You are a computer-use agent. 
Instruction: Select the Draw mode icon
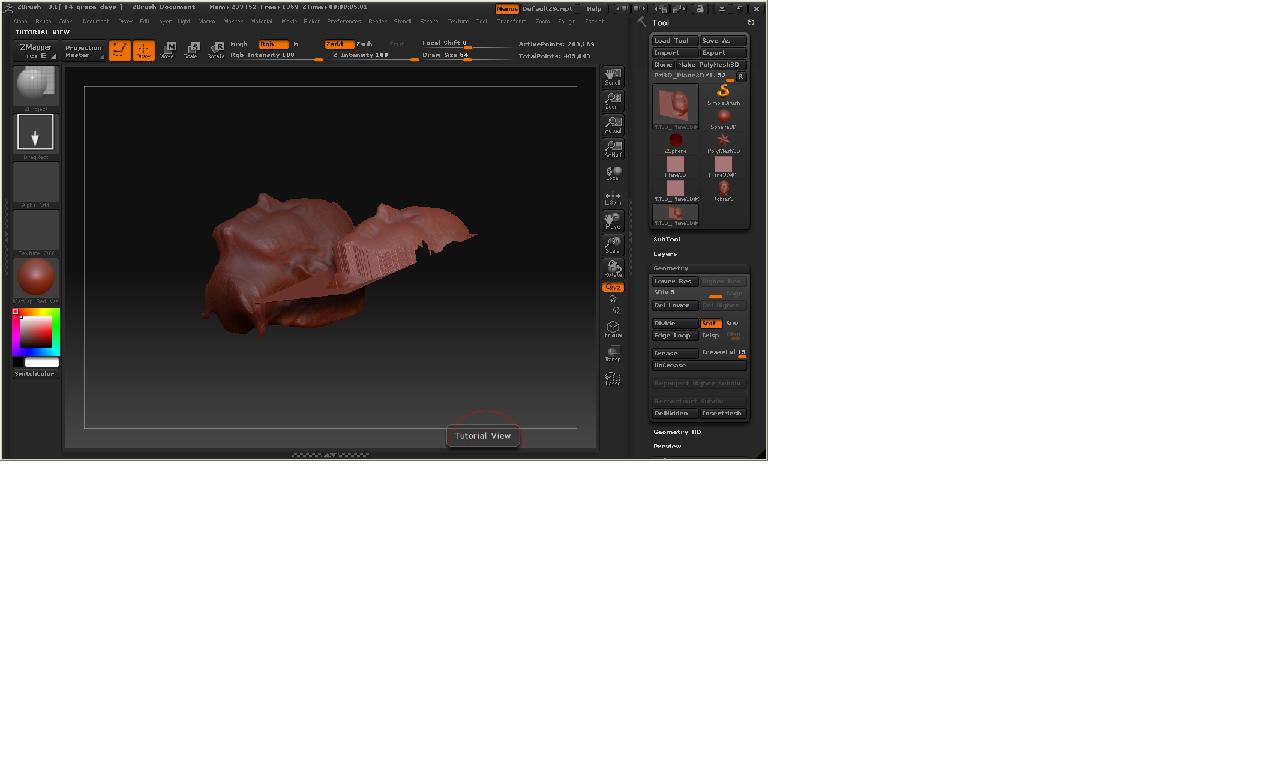point(144,50)
